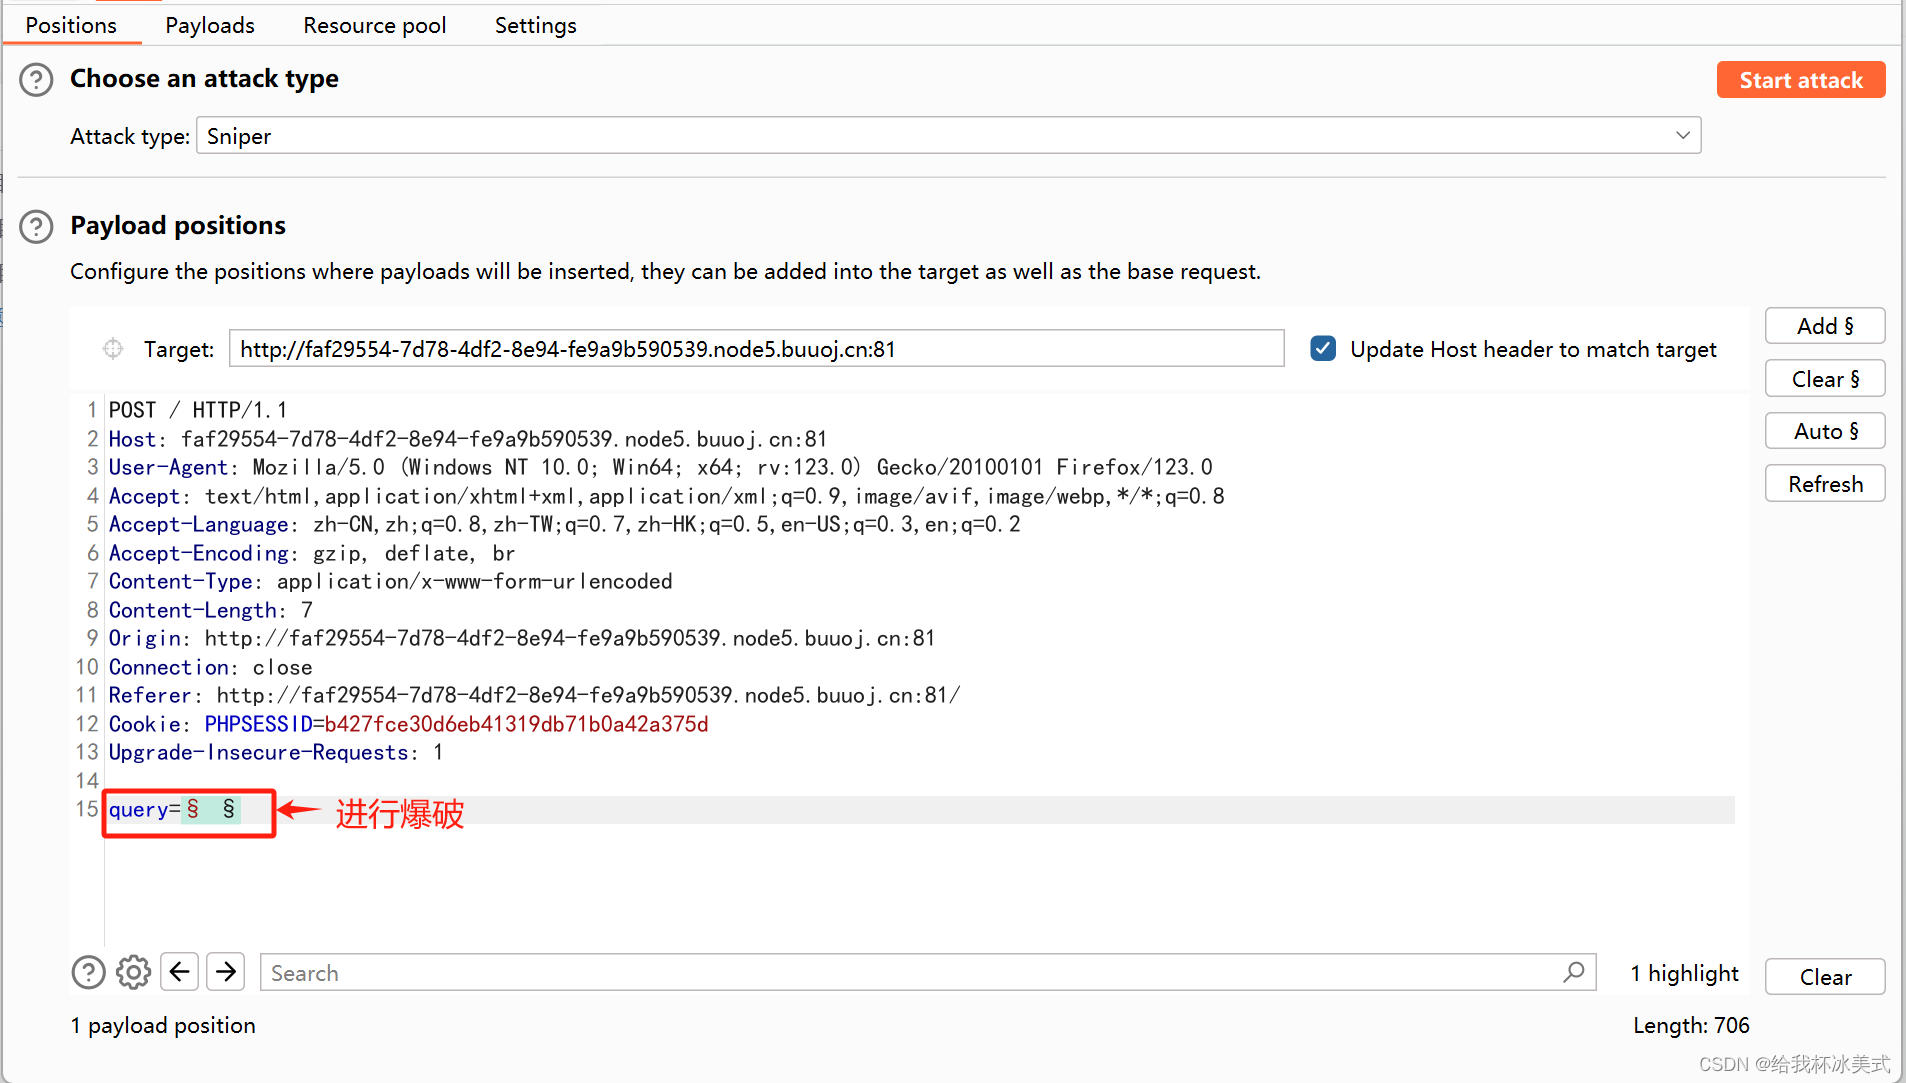1906x1083 pixels.
Task: Click the search magnifier icon
Action: [1574, 972]
